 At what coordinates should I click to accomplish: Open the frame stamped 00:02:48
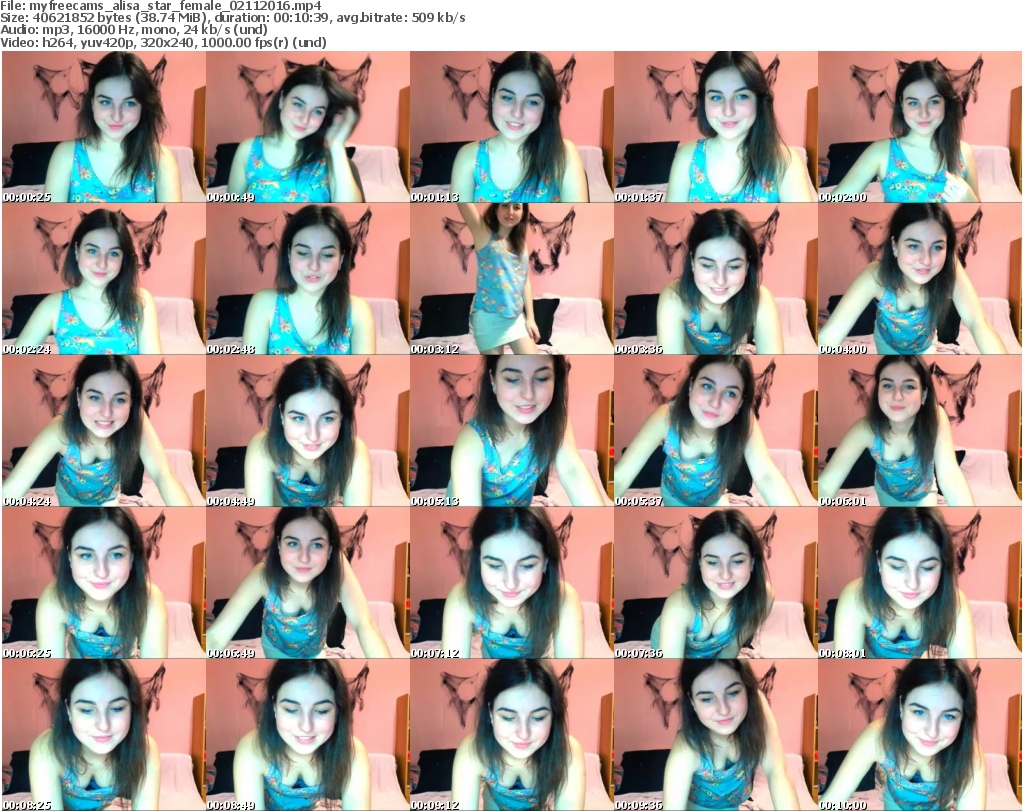point(308,279)
